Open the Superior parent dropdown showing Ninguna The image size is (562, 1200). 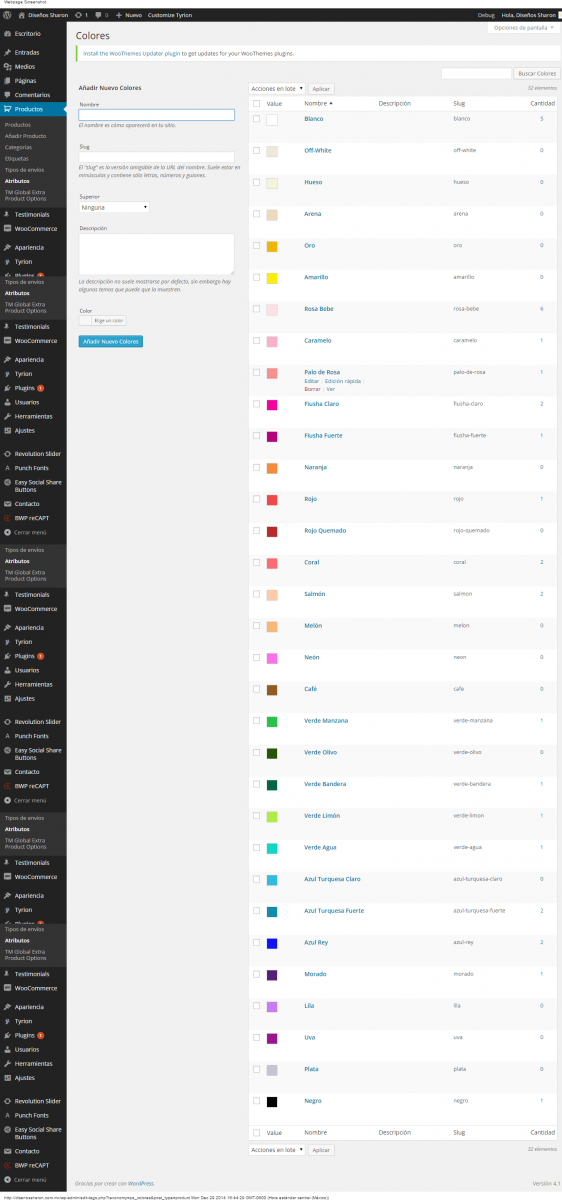point(114,207)
